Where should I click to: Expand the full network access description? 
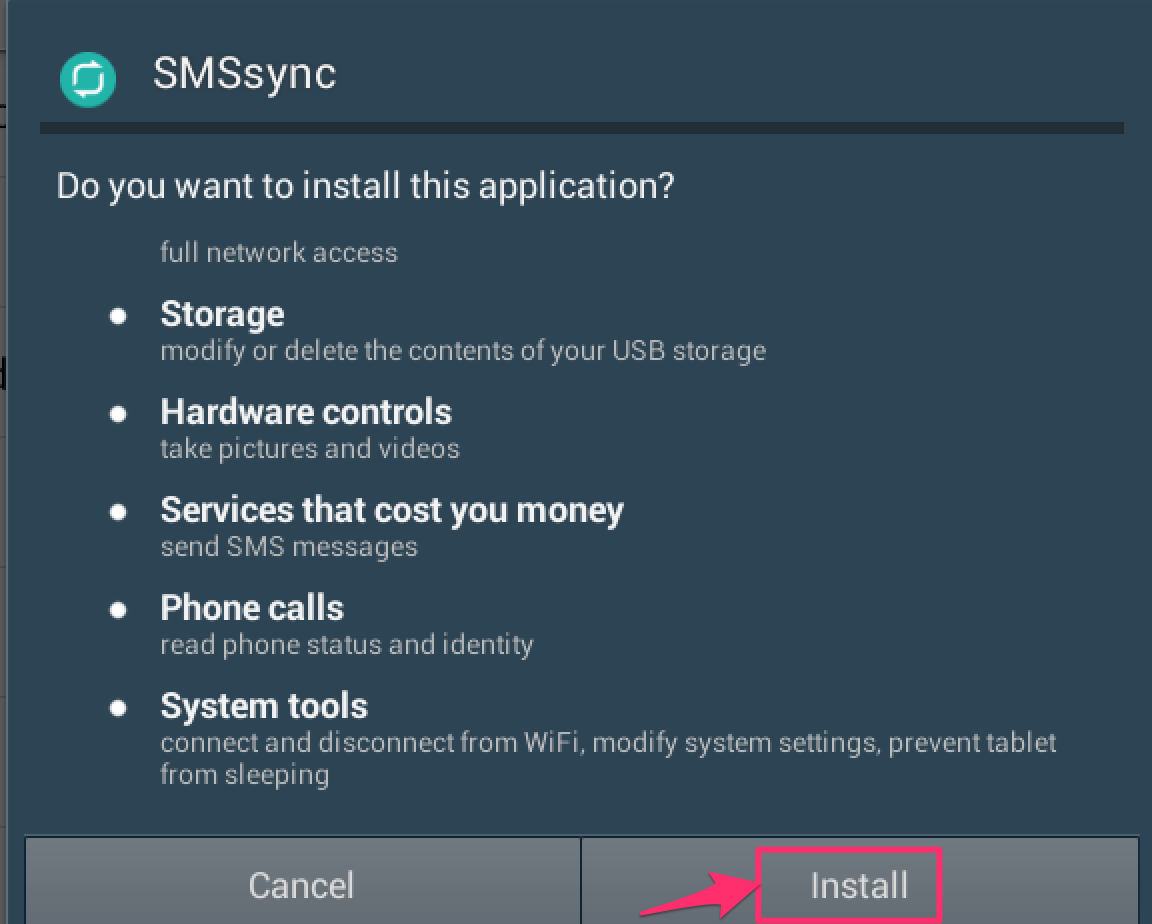pos(278,252)
